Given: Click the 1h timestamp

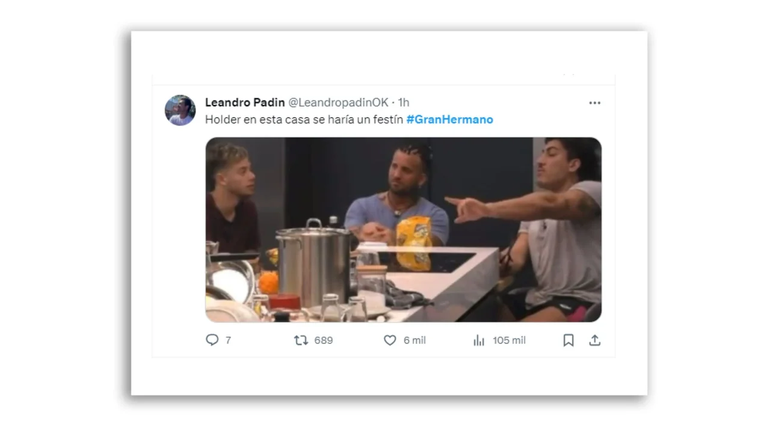Looking at the screenshot, I should (x=402, y=102).
